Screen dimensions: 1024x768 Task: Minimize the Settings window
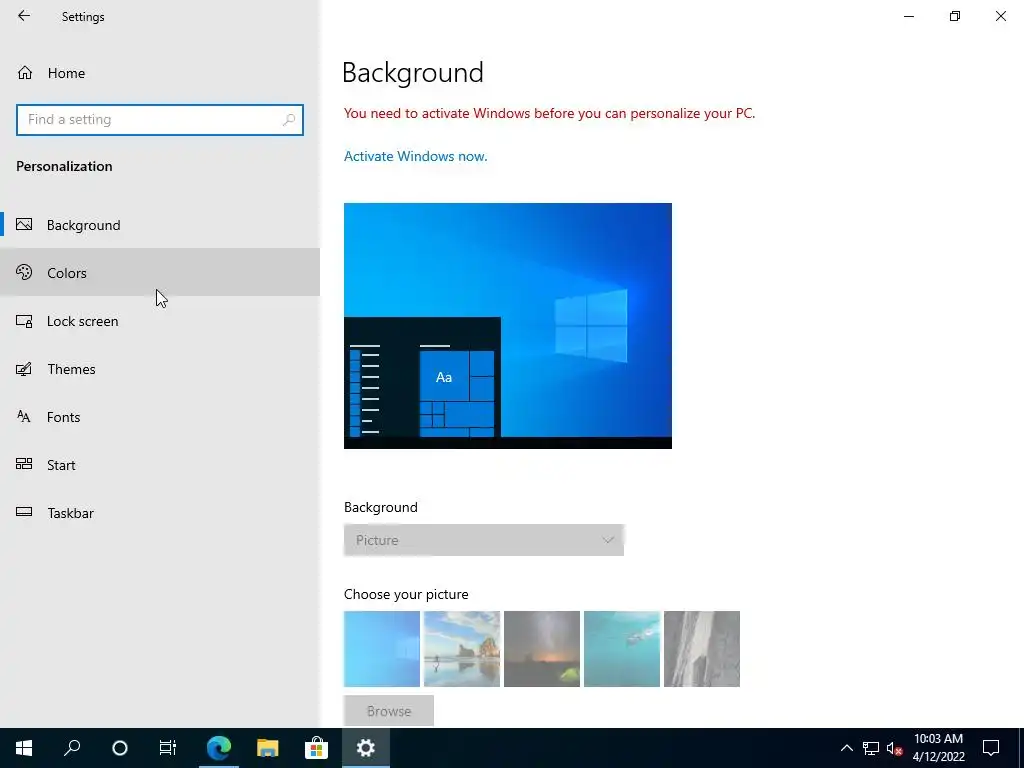[x=908, y=16]
